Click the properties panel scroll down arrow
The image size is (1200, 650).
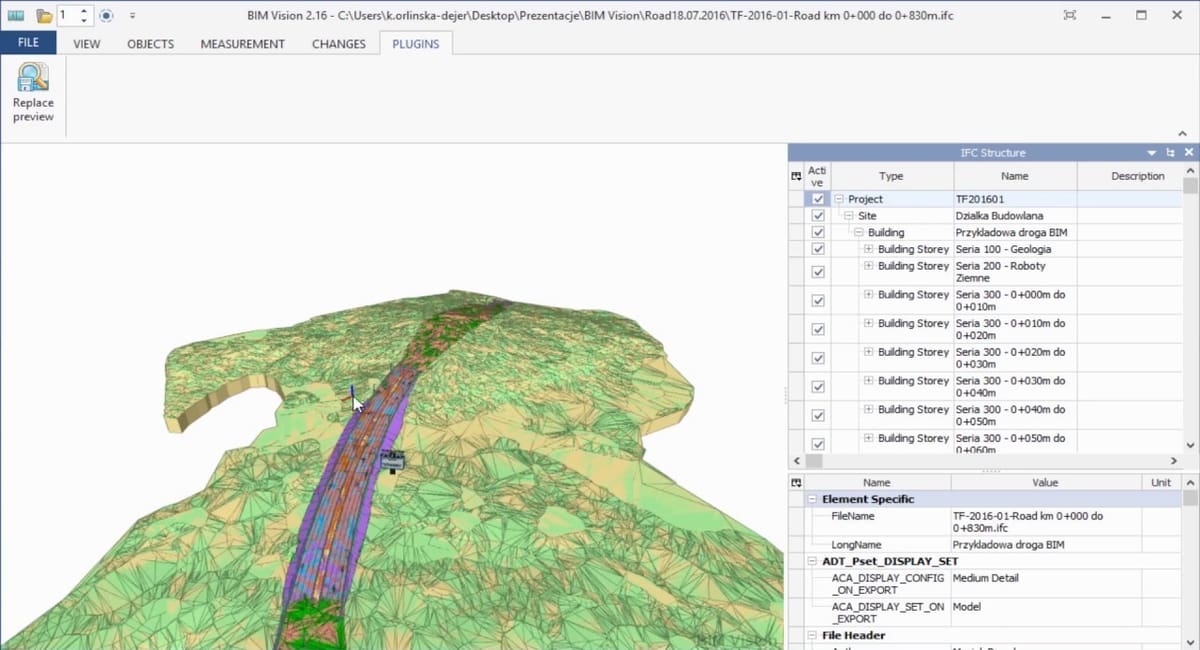point(1190,643)
